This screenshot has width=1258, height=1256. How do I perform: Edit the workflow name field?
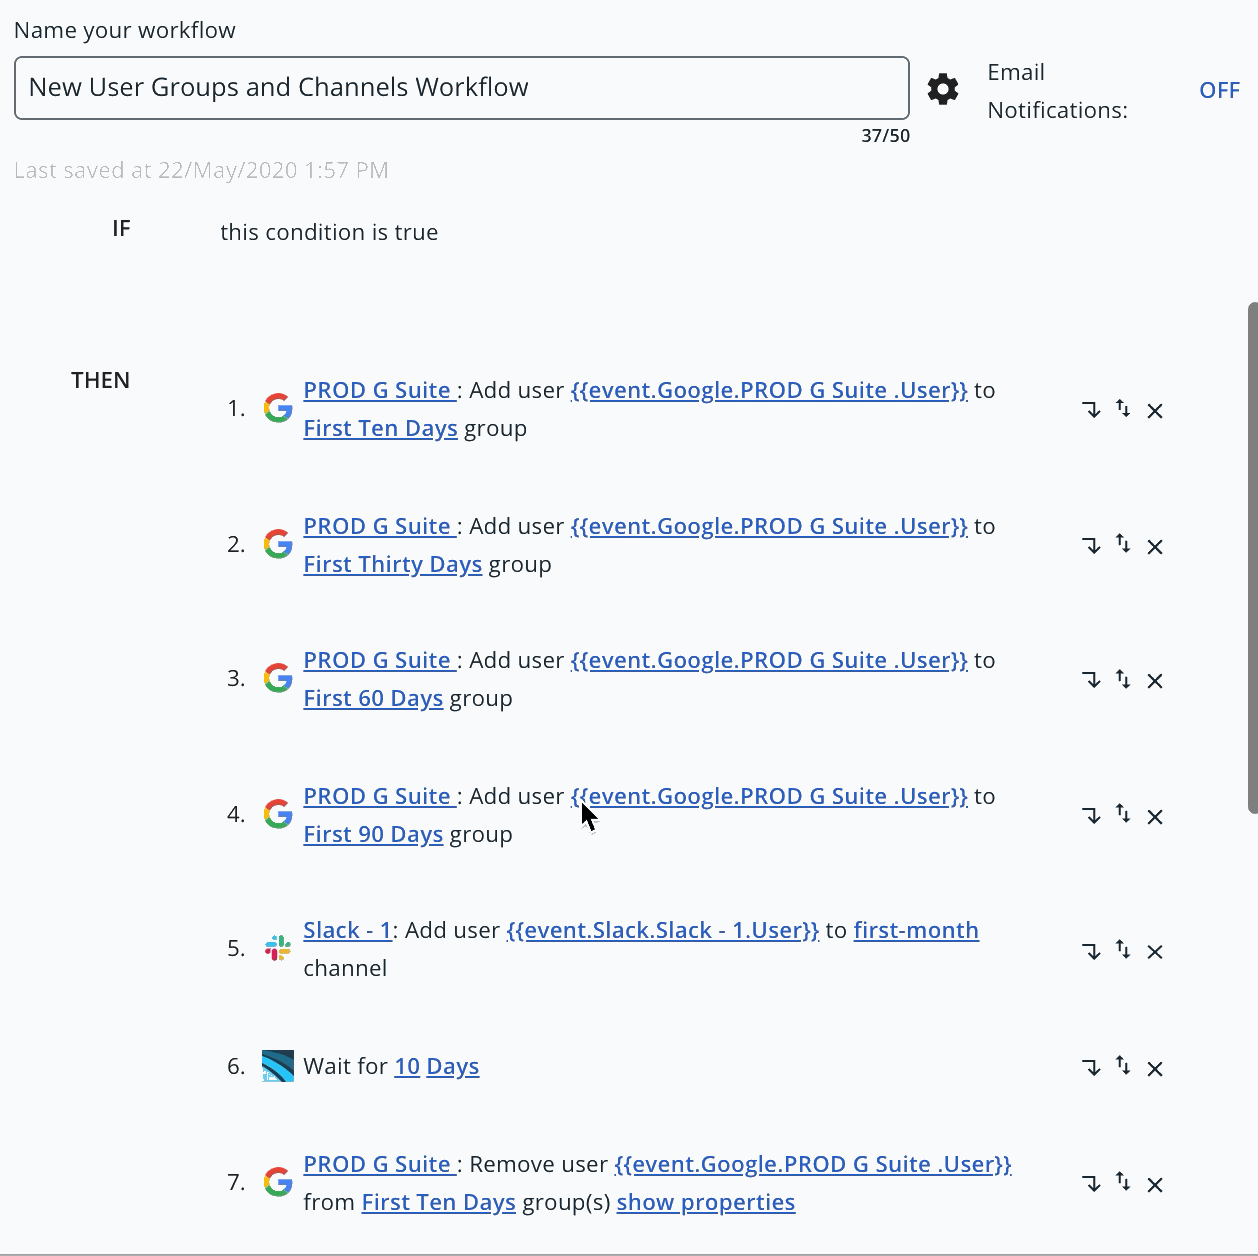click(x=462, y=88)
